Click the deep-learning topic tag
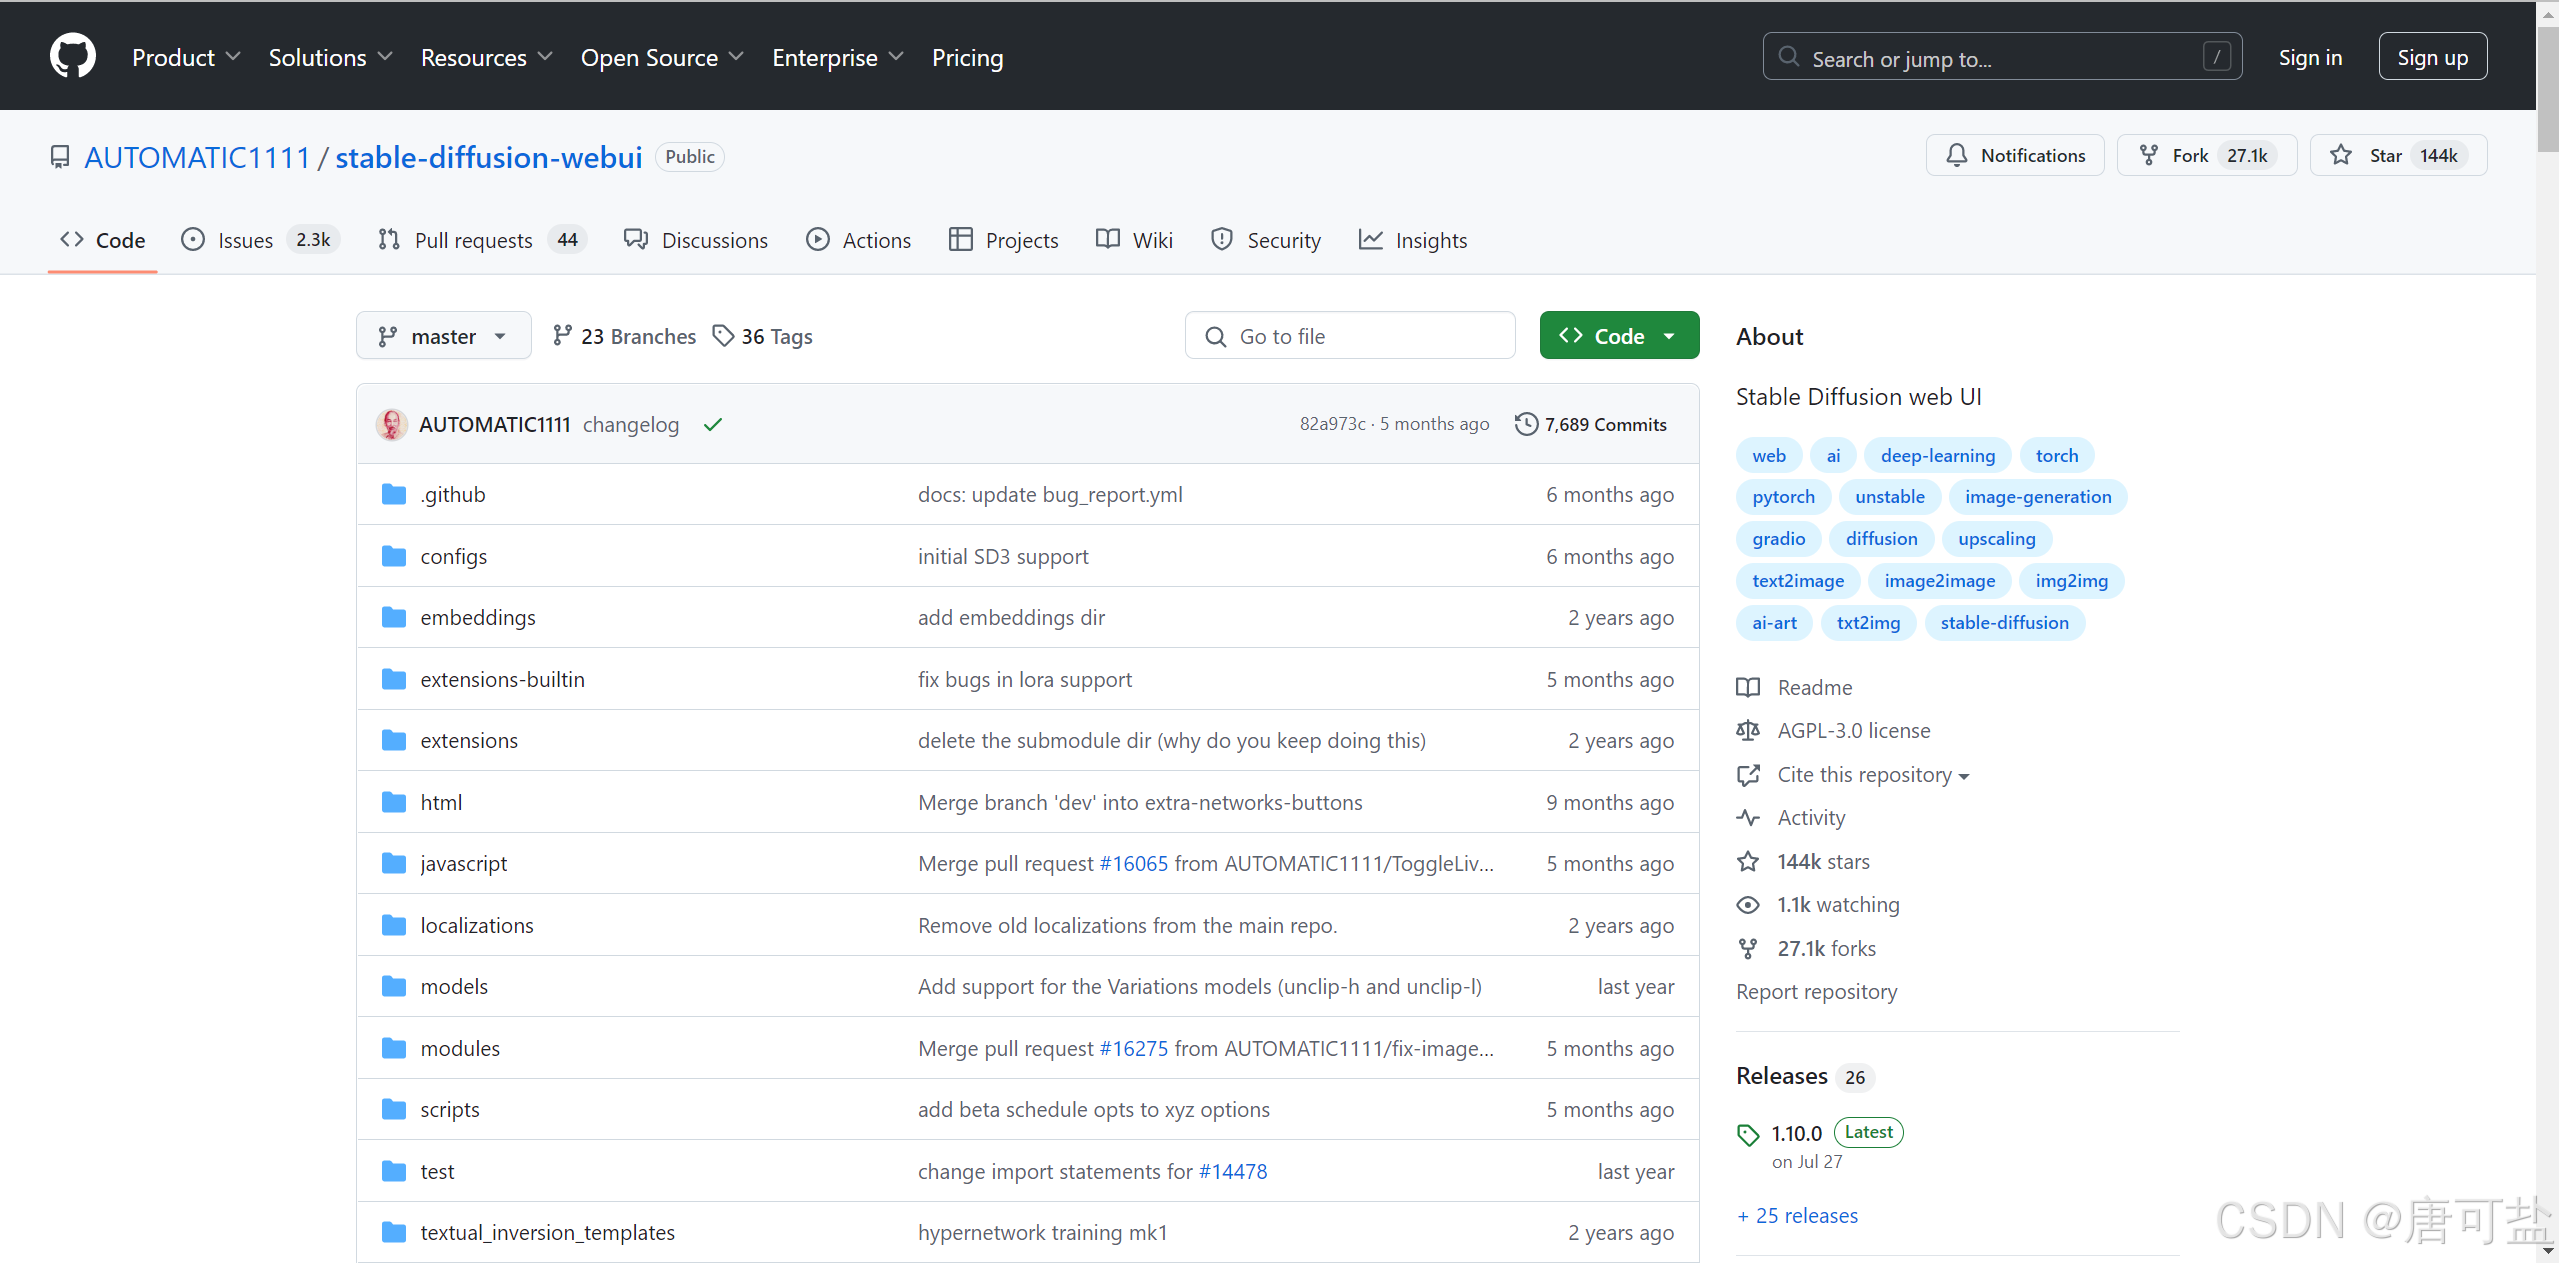 (1937, 456)
